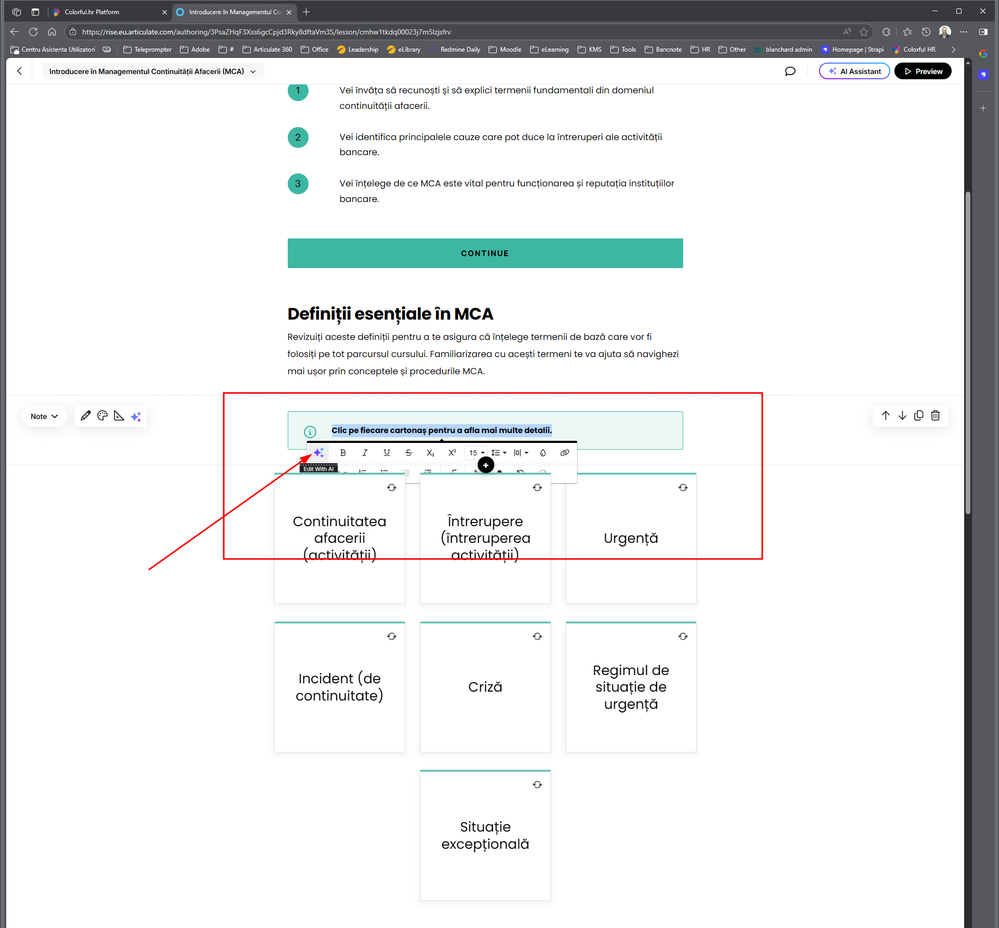Open the letter spacing dropdown
The image size is (999, 928).
point(521,453)
